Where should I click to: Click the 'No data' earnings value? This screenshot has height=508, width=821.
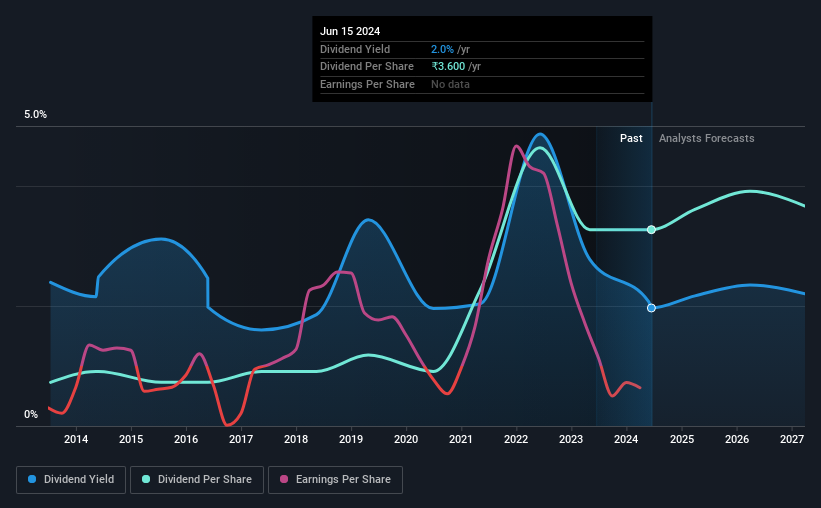tap(450, 84)
